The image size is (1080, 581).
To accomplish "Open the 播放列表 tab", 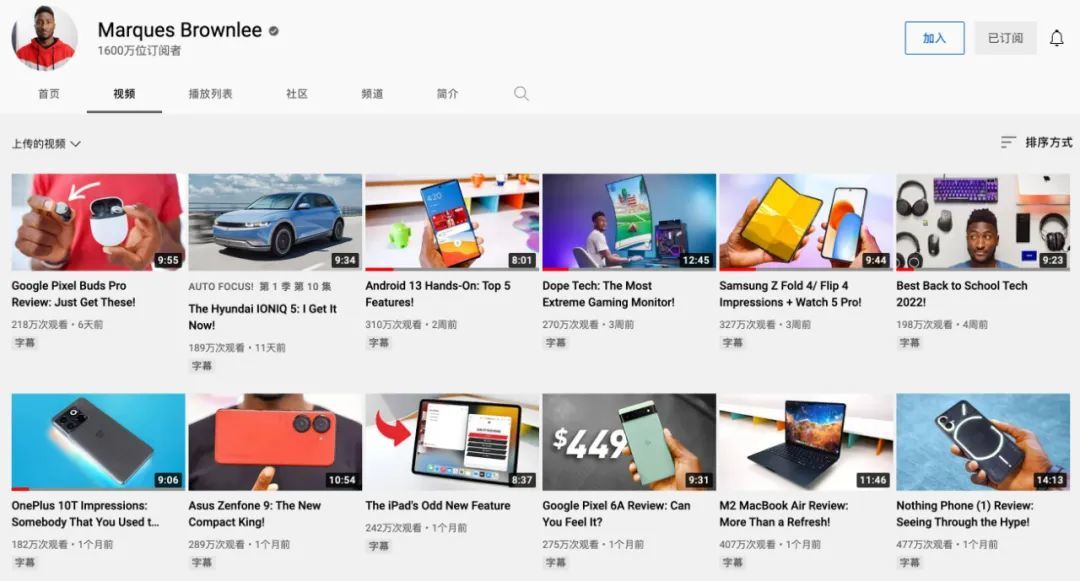I will point(210,94).
